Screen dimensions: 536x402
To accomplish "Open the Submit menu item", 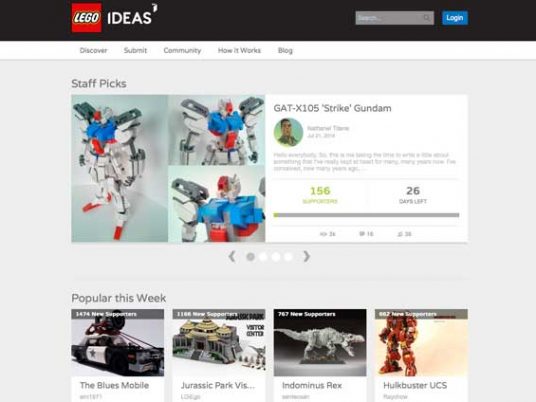I will [135, 51].
